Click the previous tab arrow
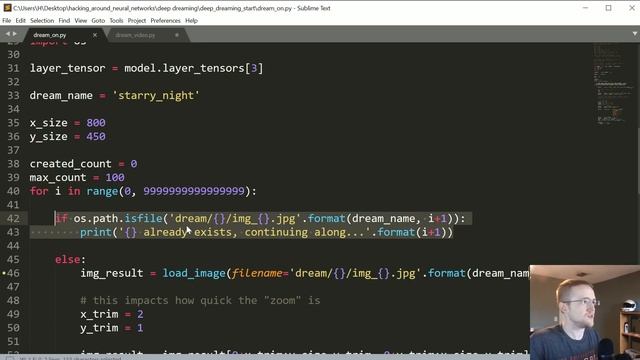This screenshot has width=640, height=360. tap(7, 34)
